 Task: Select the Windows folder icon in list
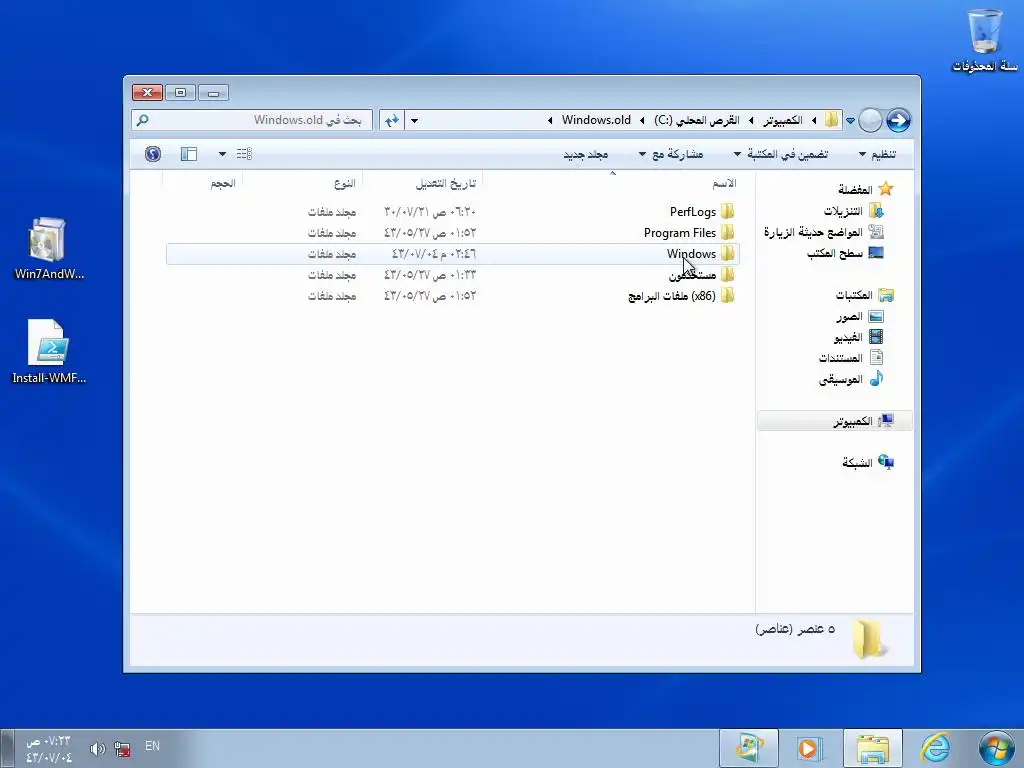728,253
